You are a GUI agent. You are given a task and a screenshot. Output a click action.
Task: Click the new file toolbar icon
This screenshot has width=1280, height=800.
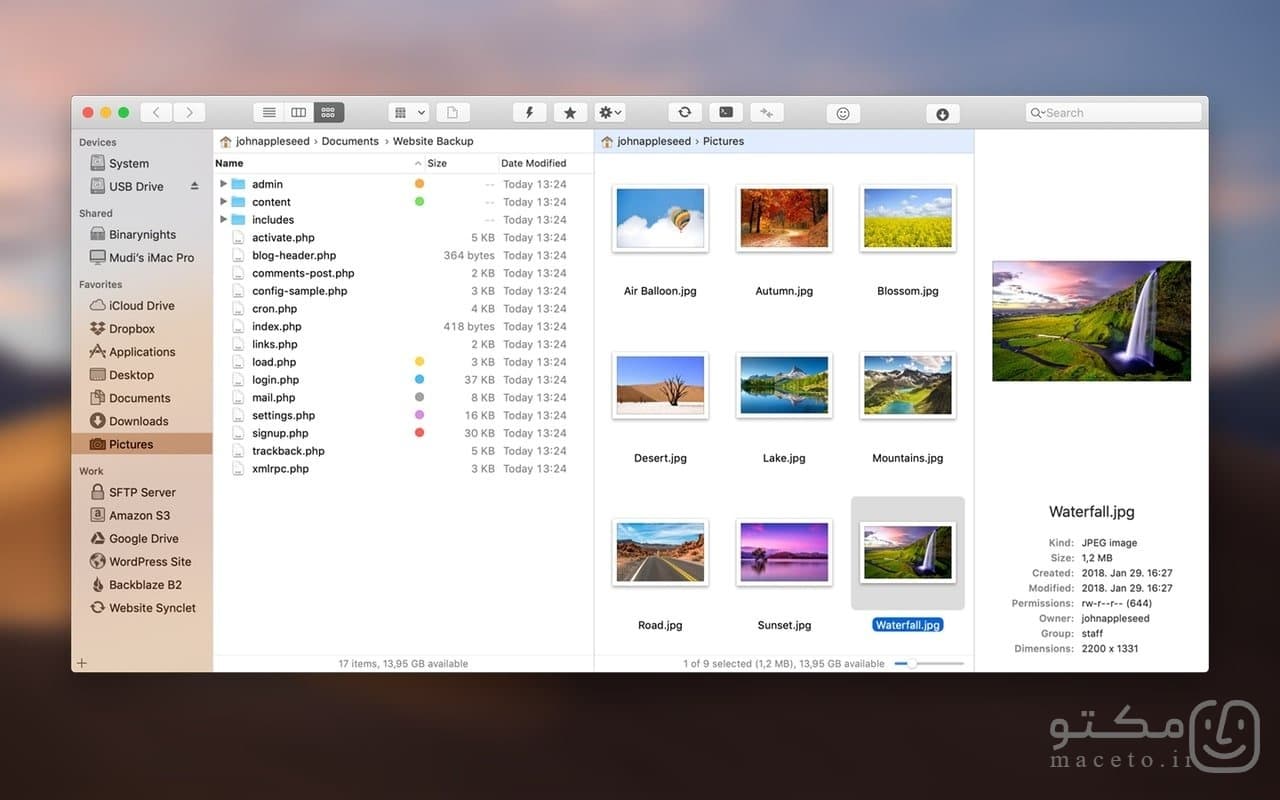452,113
